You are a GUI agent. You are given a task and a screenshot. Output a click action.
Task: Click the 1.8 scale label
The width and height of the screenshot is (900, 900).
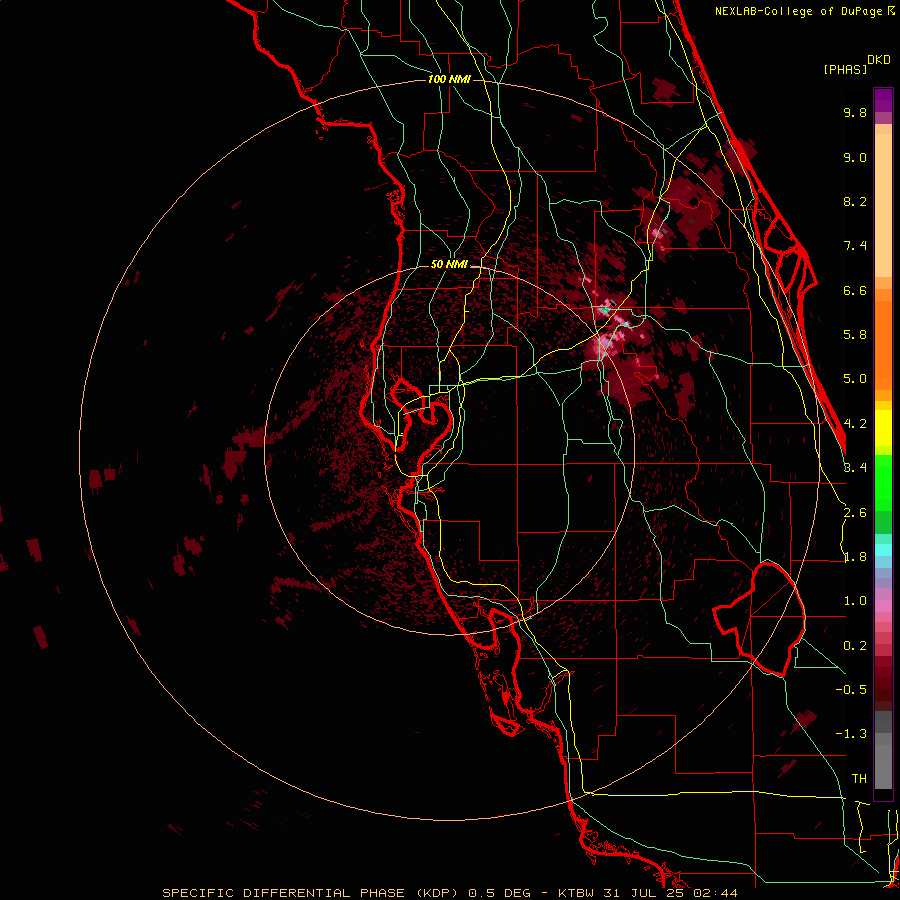[x=855, y=557]
